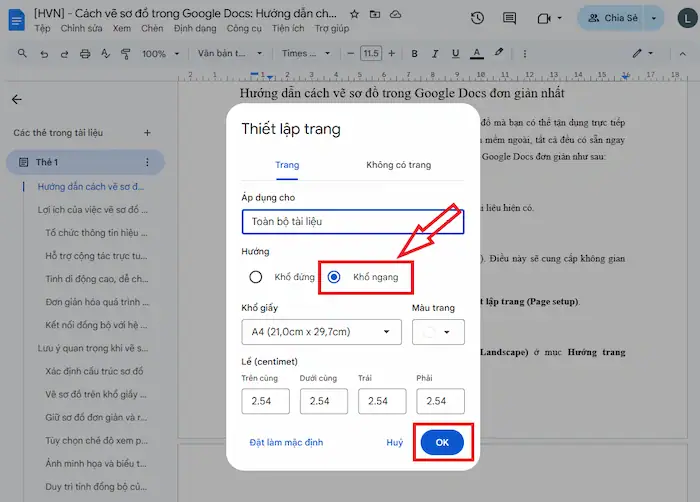This screenshot has width=700, height=502.
Task: Open Màu trang color dropdown
Action: (438, 332)
